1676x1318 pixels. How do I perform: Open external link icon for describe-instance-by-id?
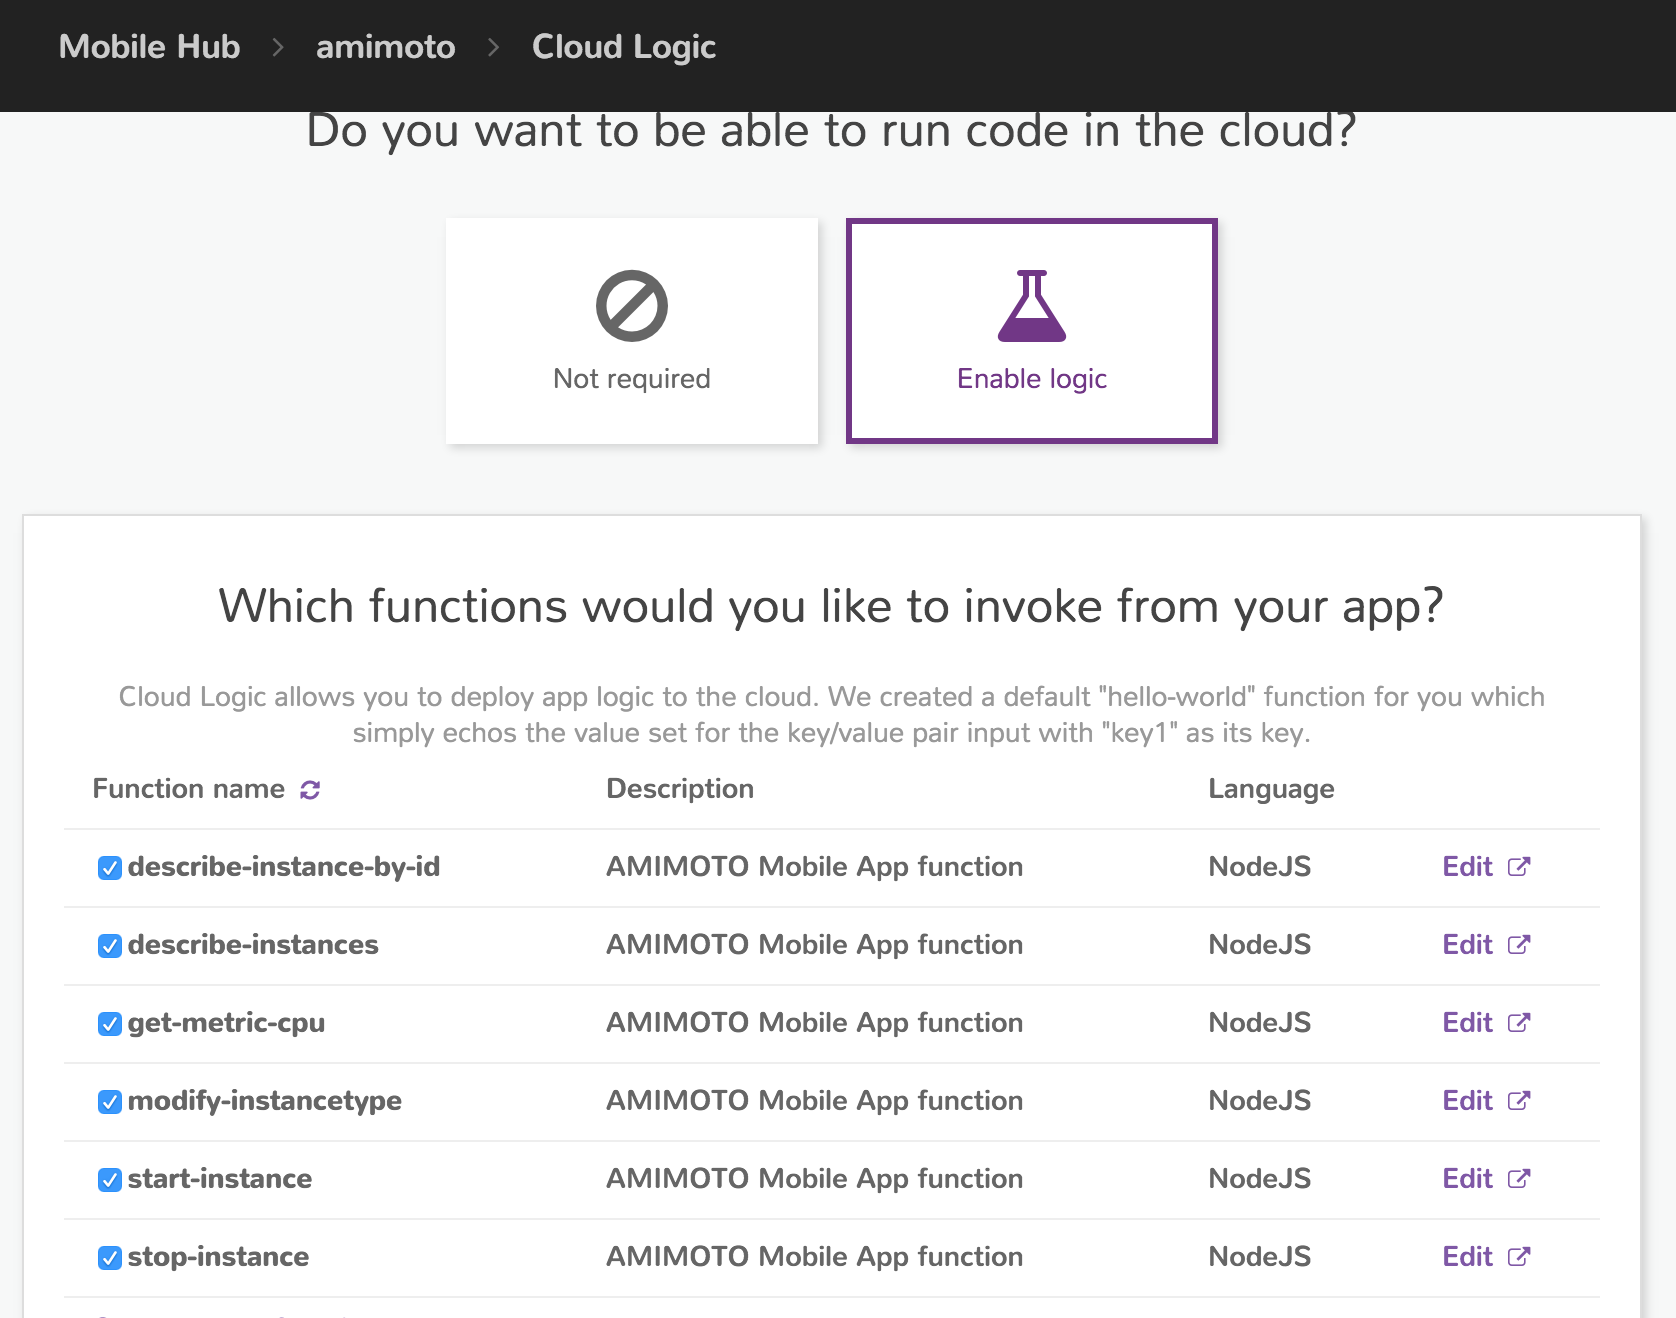pos(1519,867)
